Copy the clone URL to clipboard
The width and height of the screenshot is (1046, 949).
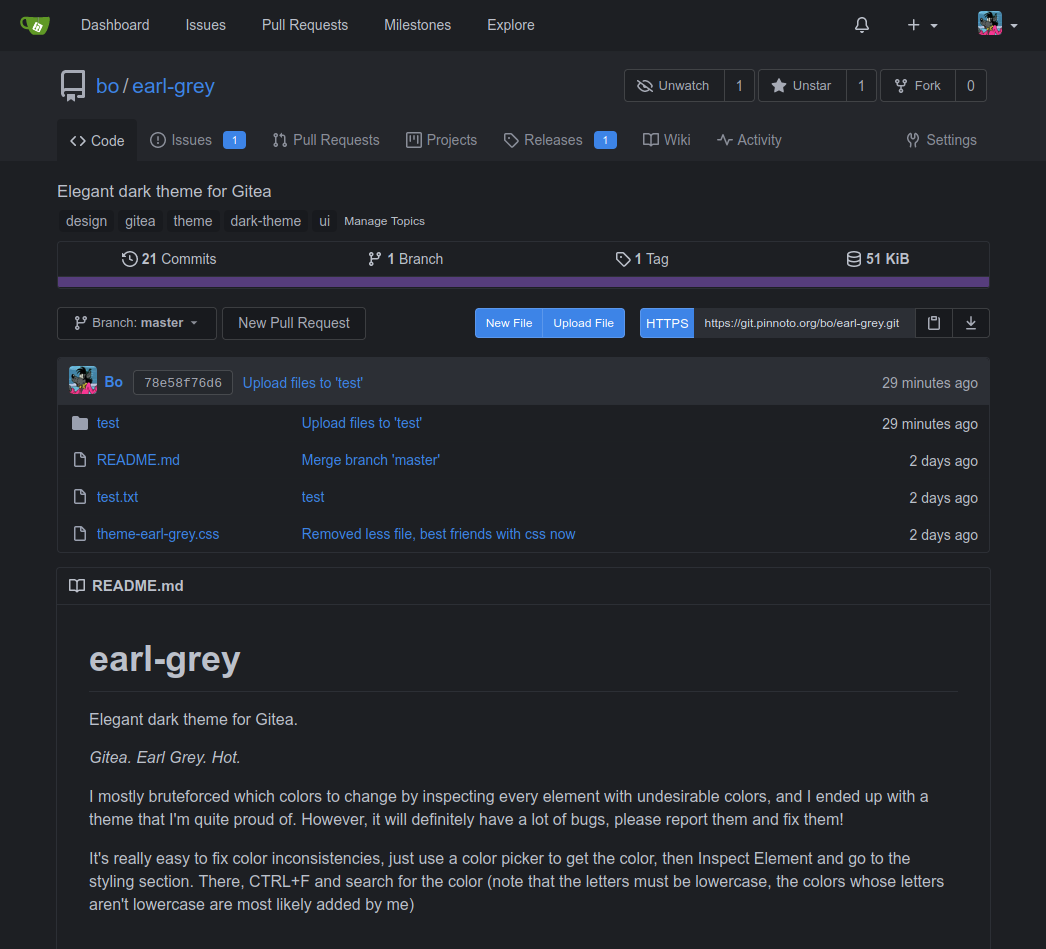pyautogui.click(x=934, y=323)
